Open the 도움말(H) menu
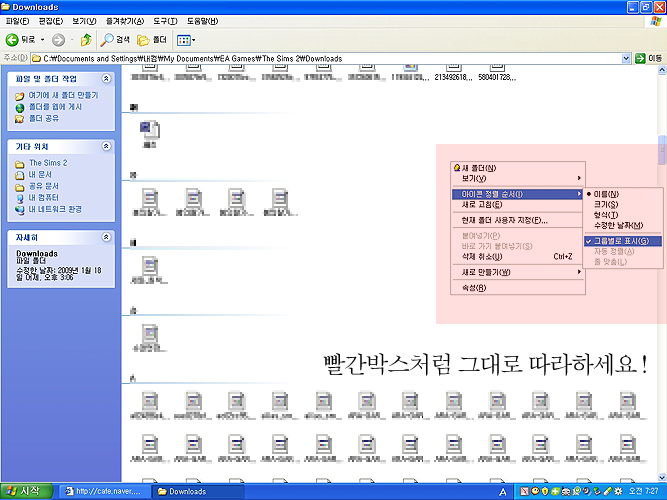This screenshot has height=500, width=667. [202, 21]
